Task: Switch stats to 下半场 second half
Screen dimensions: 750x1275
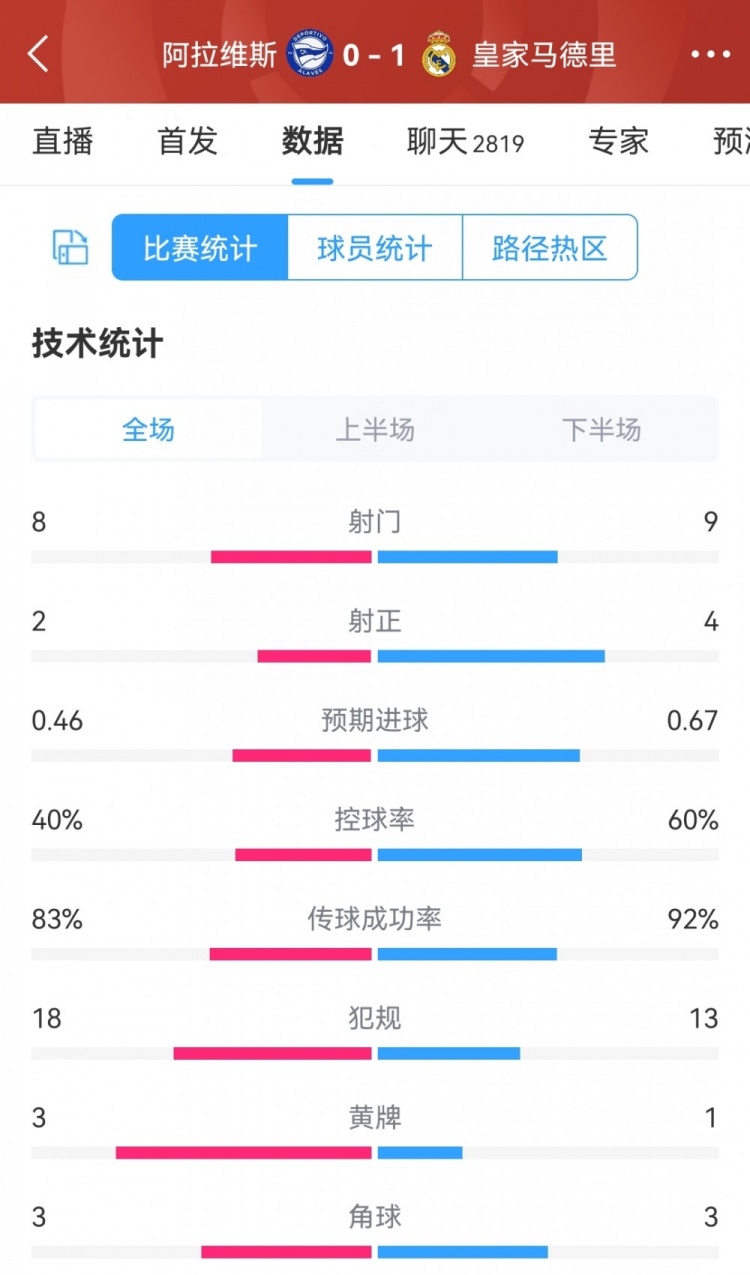Action: tap(602, 429)
